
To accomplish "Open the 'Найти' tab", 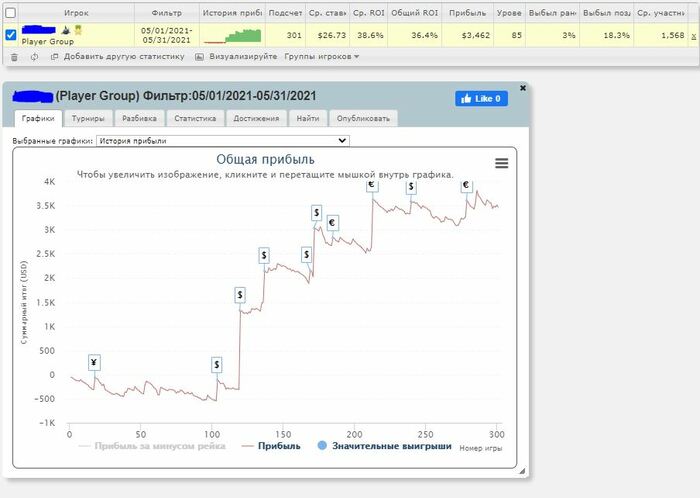I will [x=308, y=118].
